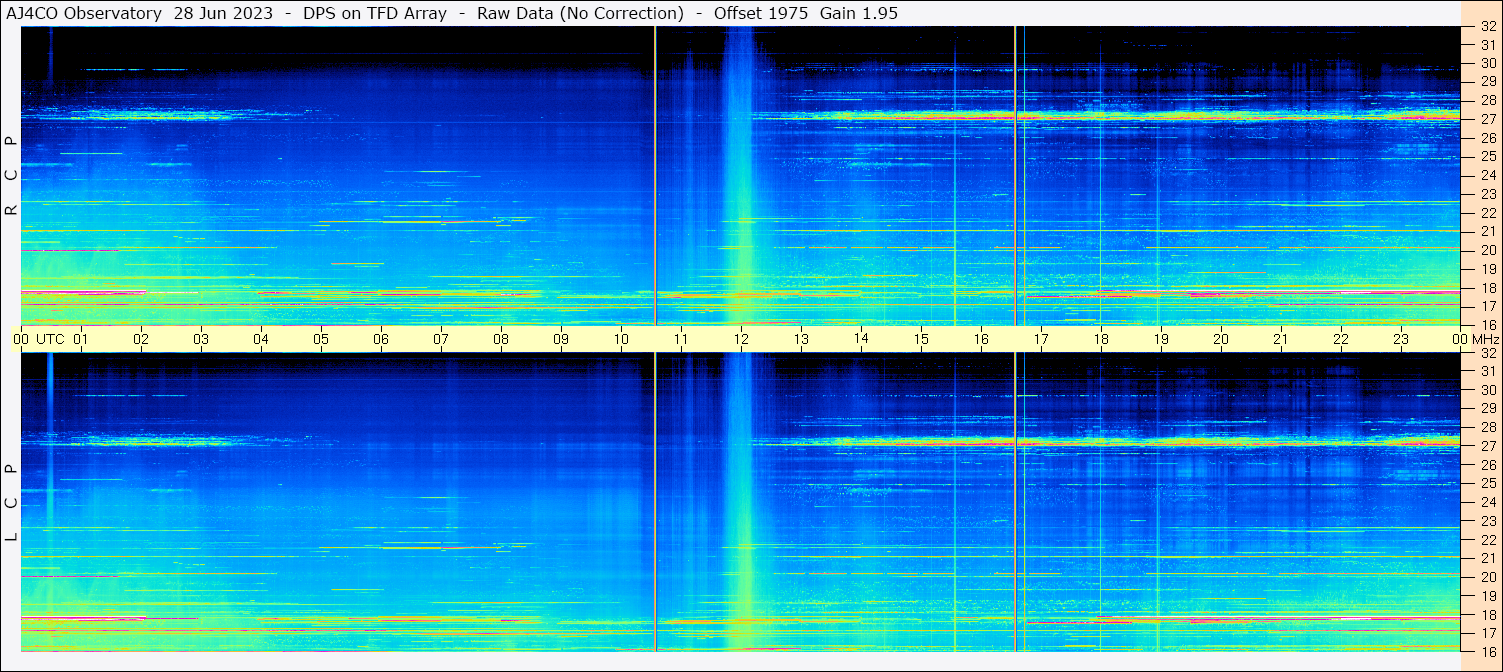The height and width of the screenshot is (672, 1503).
Task: Click the AJ4CO Observatory title text
Action: tap(84, 13)
